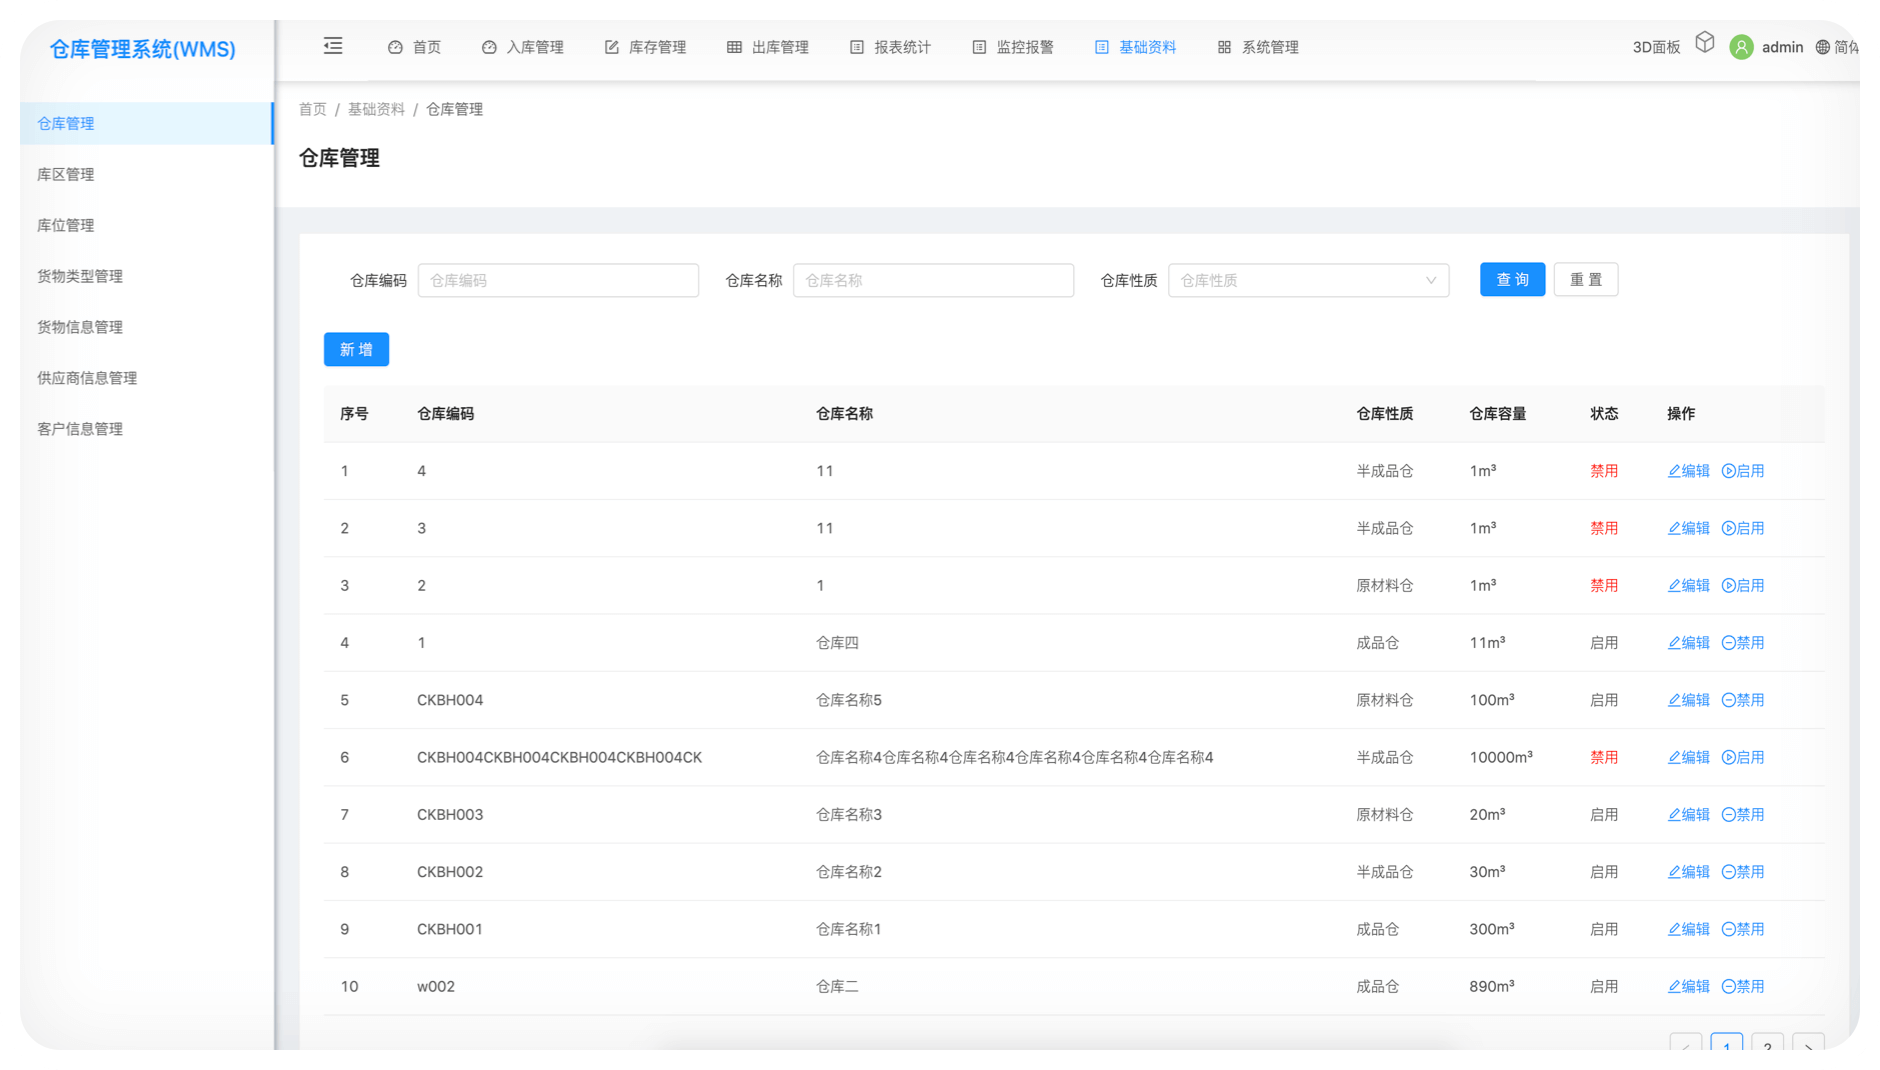Click the globe language icon

[x=1822, y=47]
